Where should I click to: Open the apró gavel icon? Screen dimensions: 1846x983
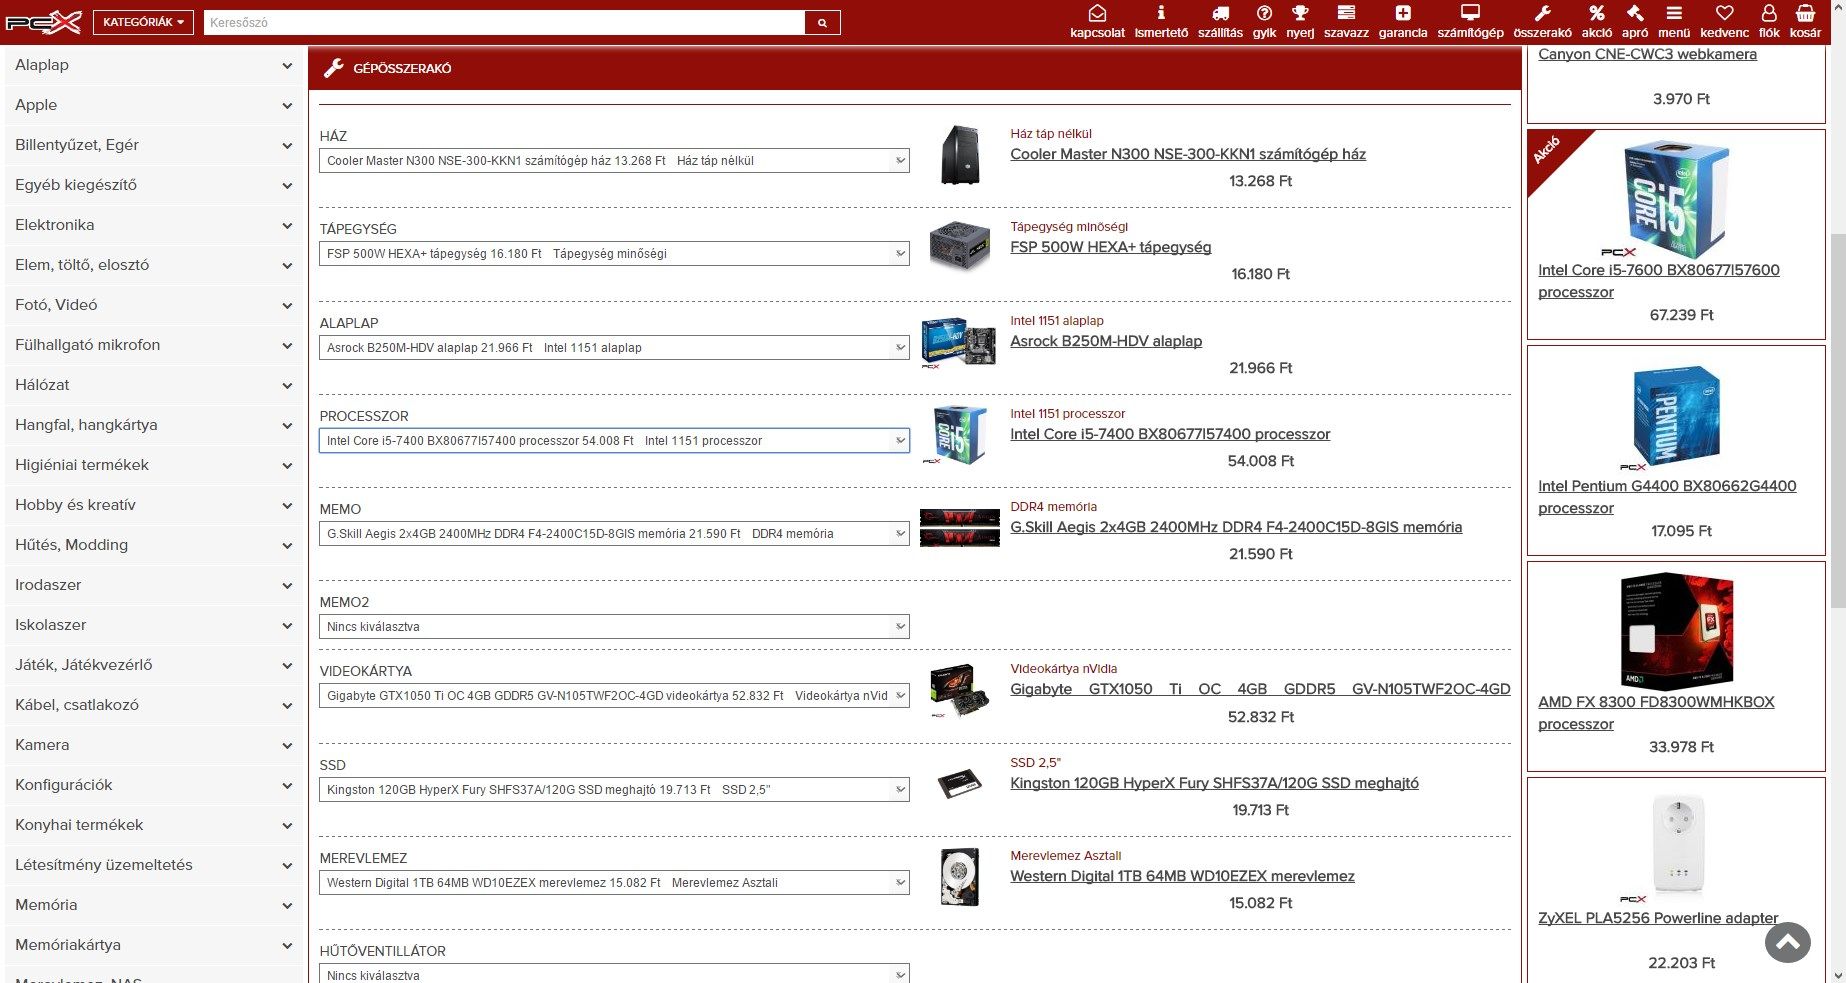click(x=1635, y=13)
